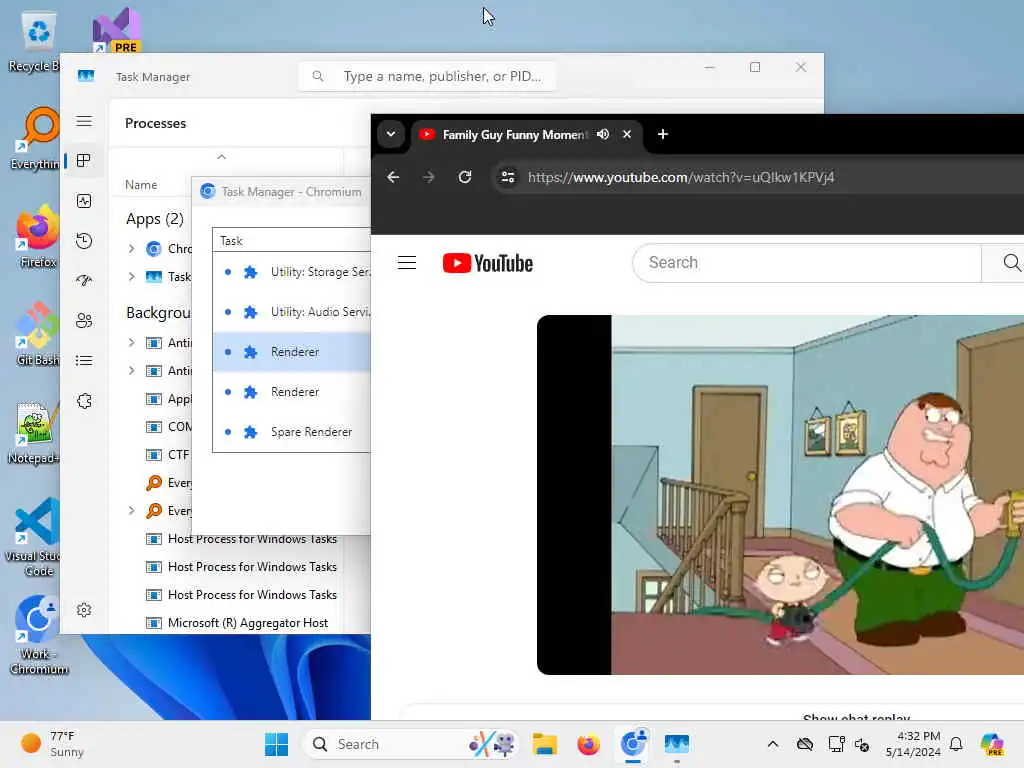
Task: Open Performance page icon in Task Manager sidebar
Action: 84,201
